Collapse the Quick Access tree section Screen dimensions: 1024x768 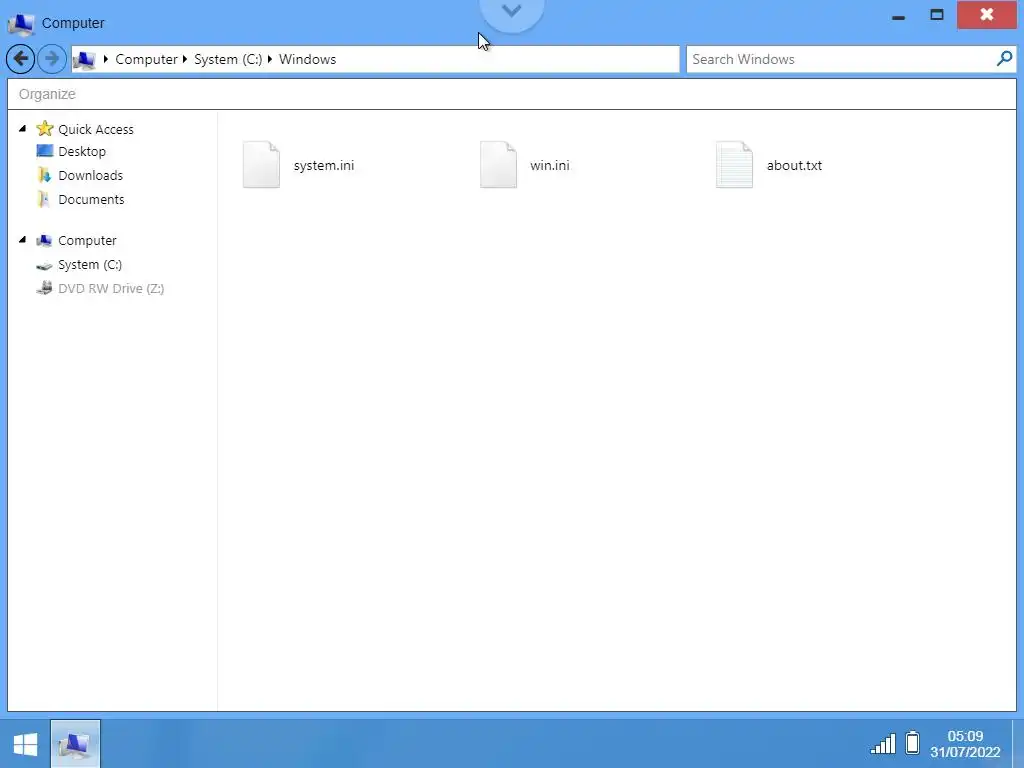[23, 129]
